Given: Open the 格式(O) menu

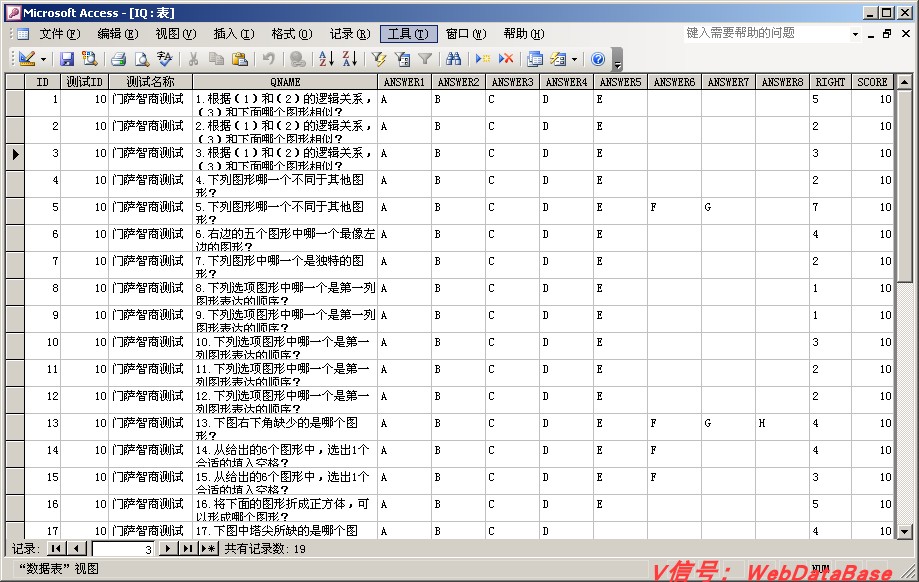Looking at the screenshot, I should pos(292,34).
